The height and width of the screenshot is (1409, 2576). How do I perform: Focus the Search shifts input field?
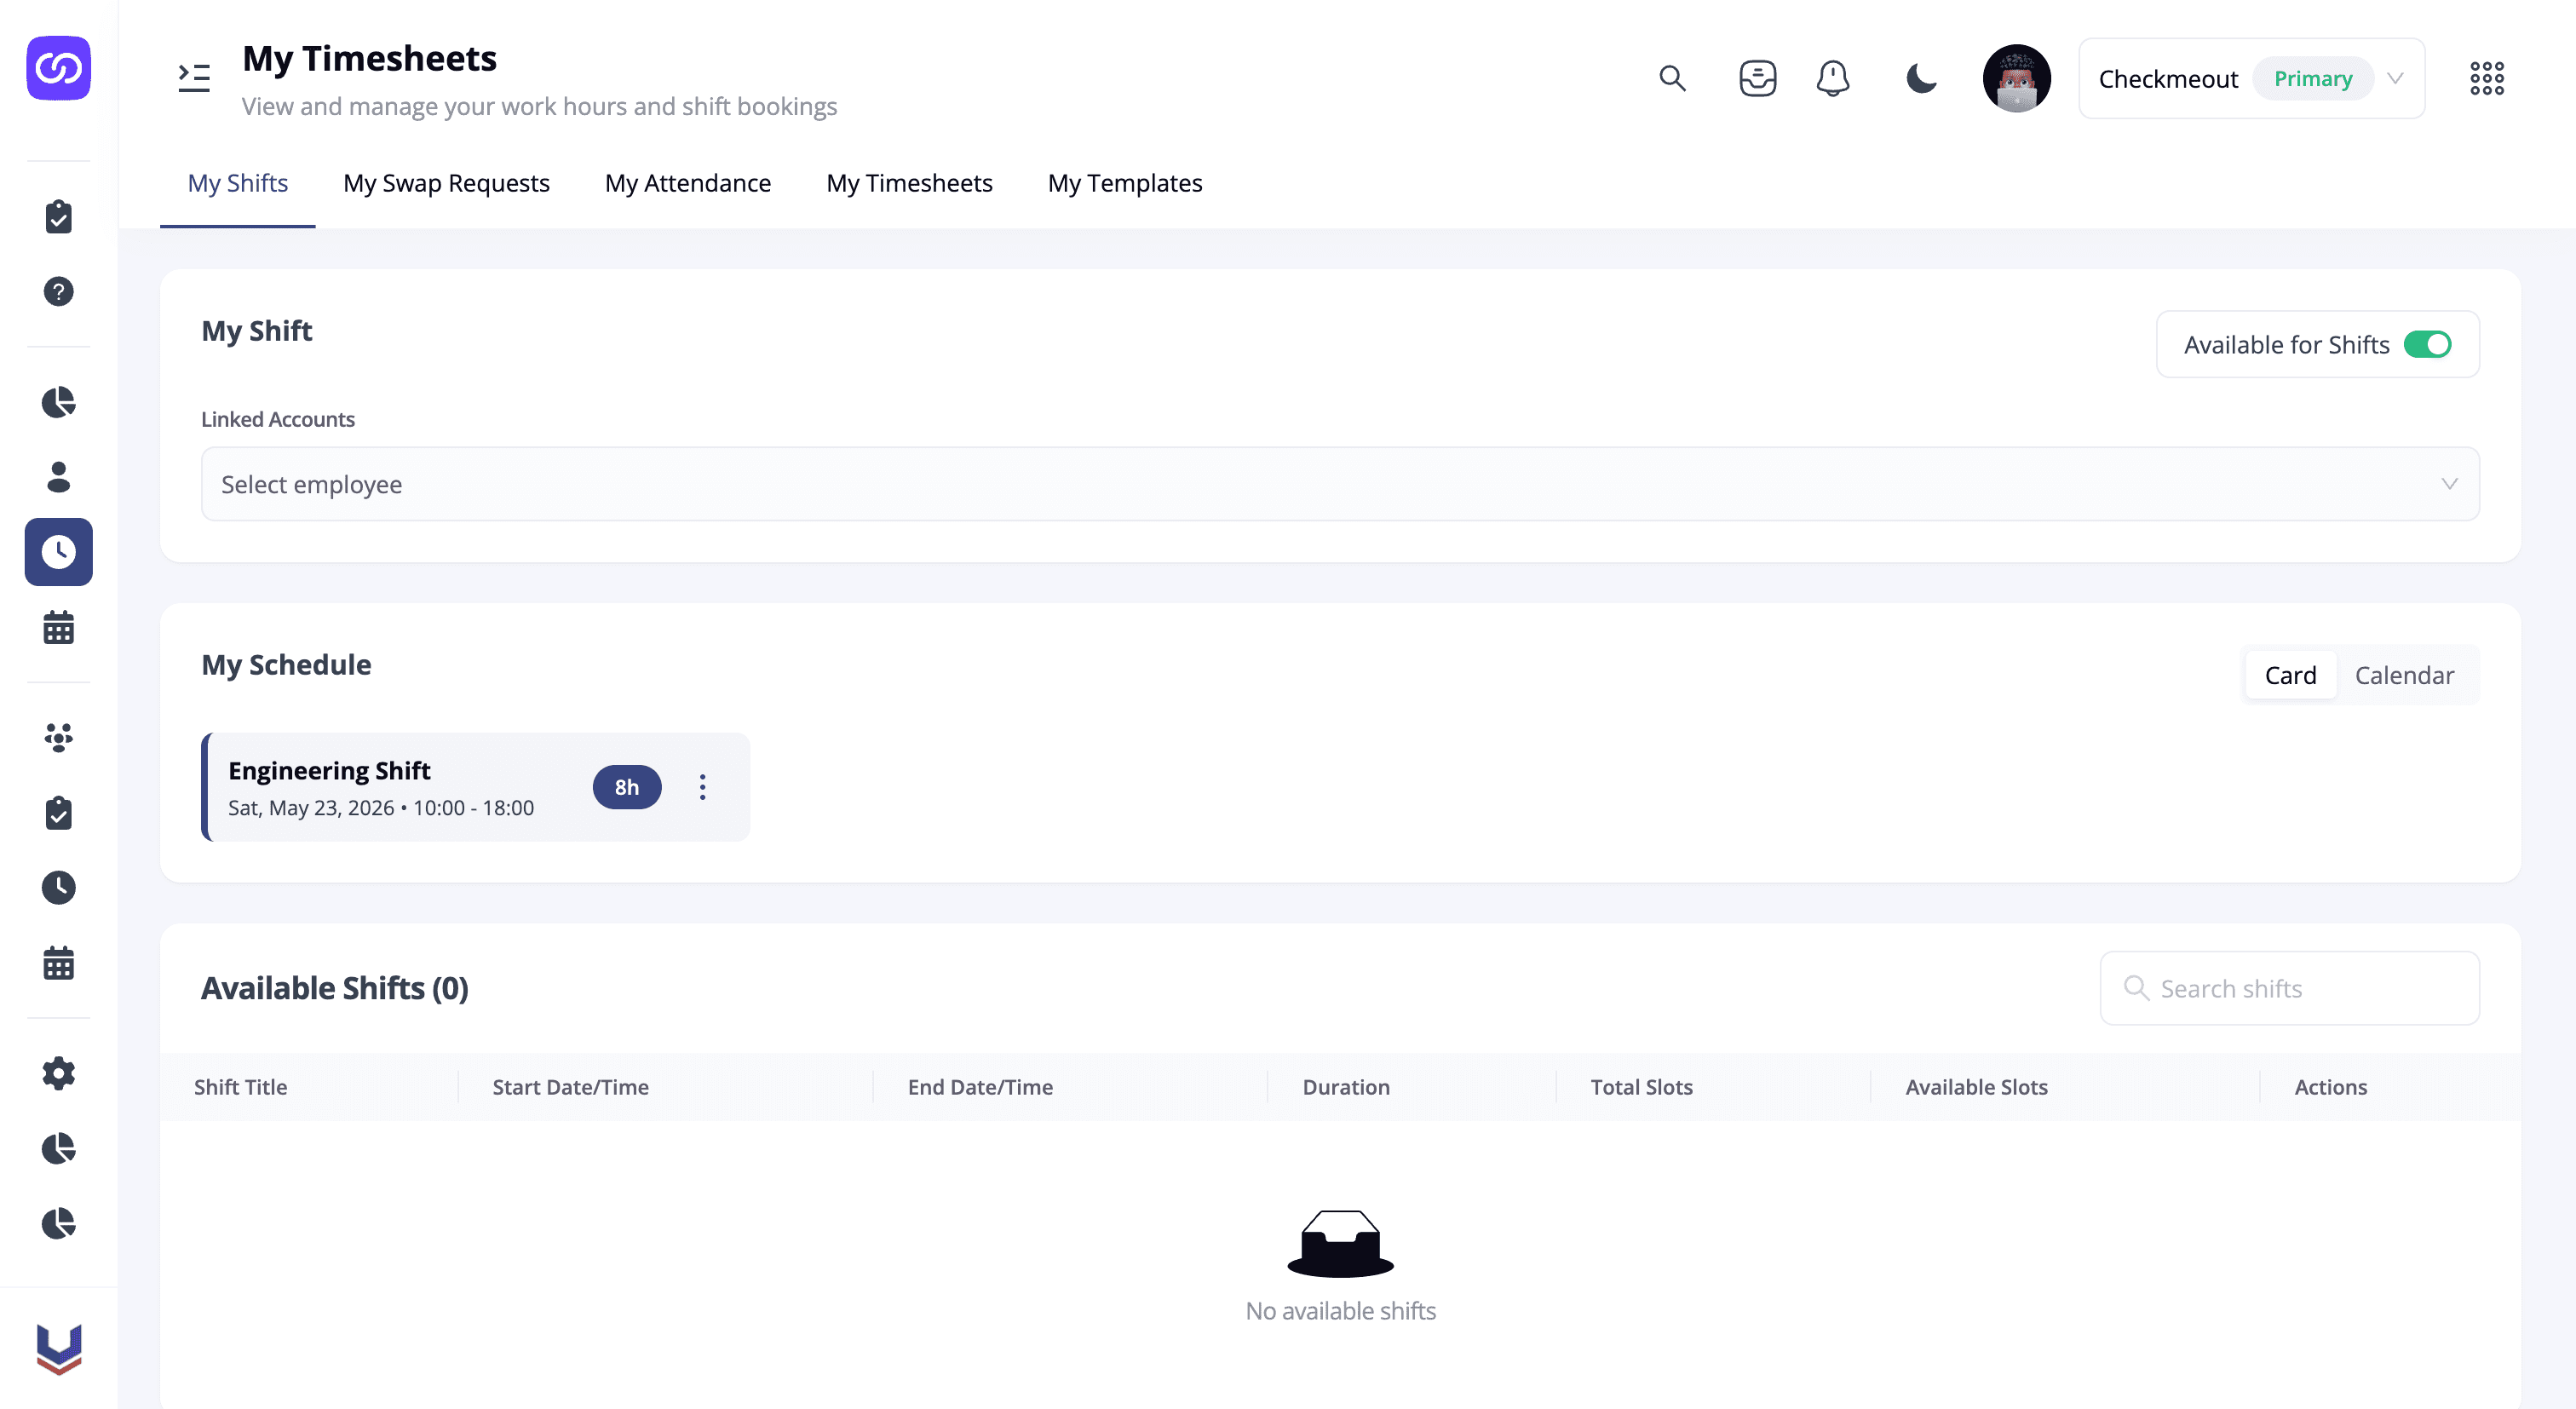click(x=2289, y=988)
